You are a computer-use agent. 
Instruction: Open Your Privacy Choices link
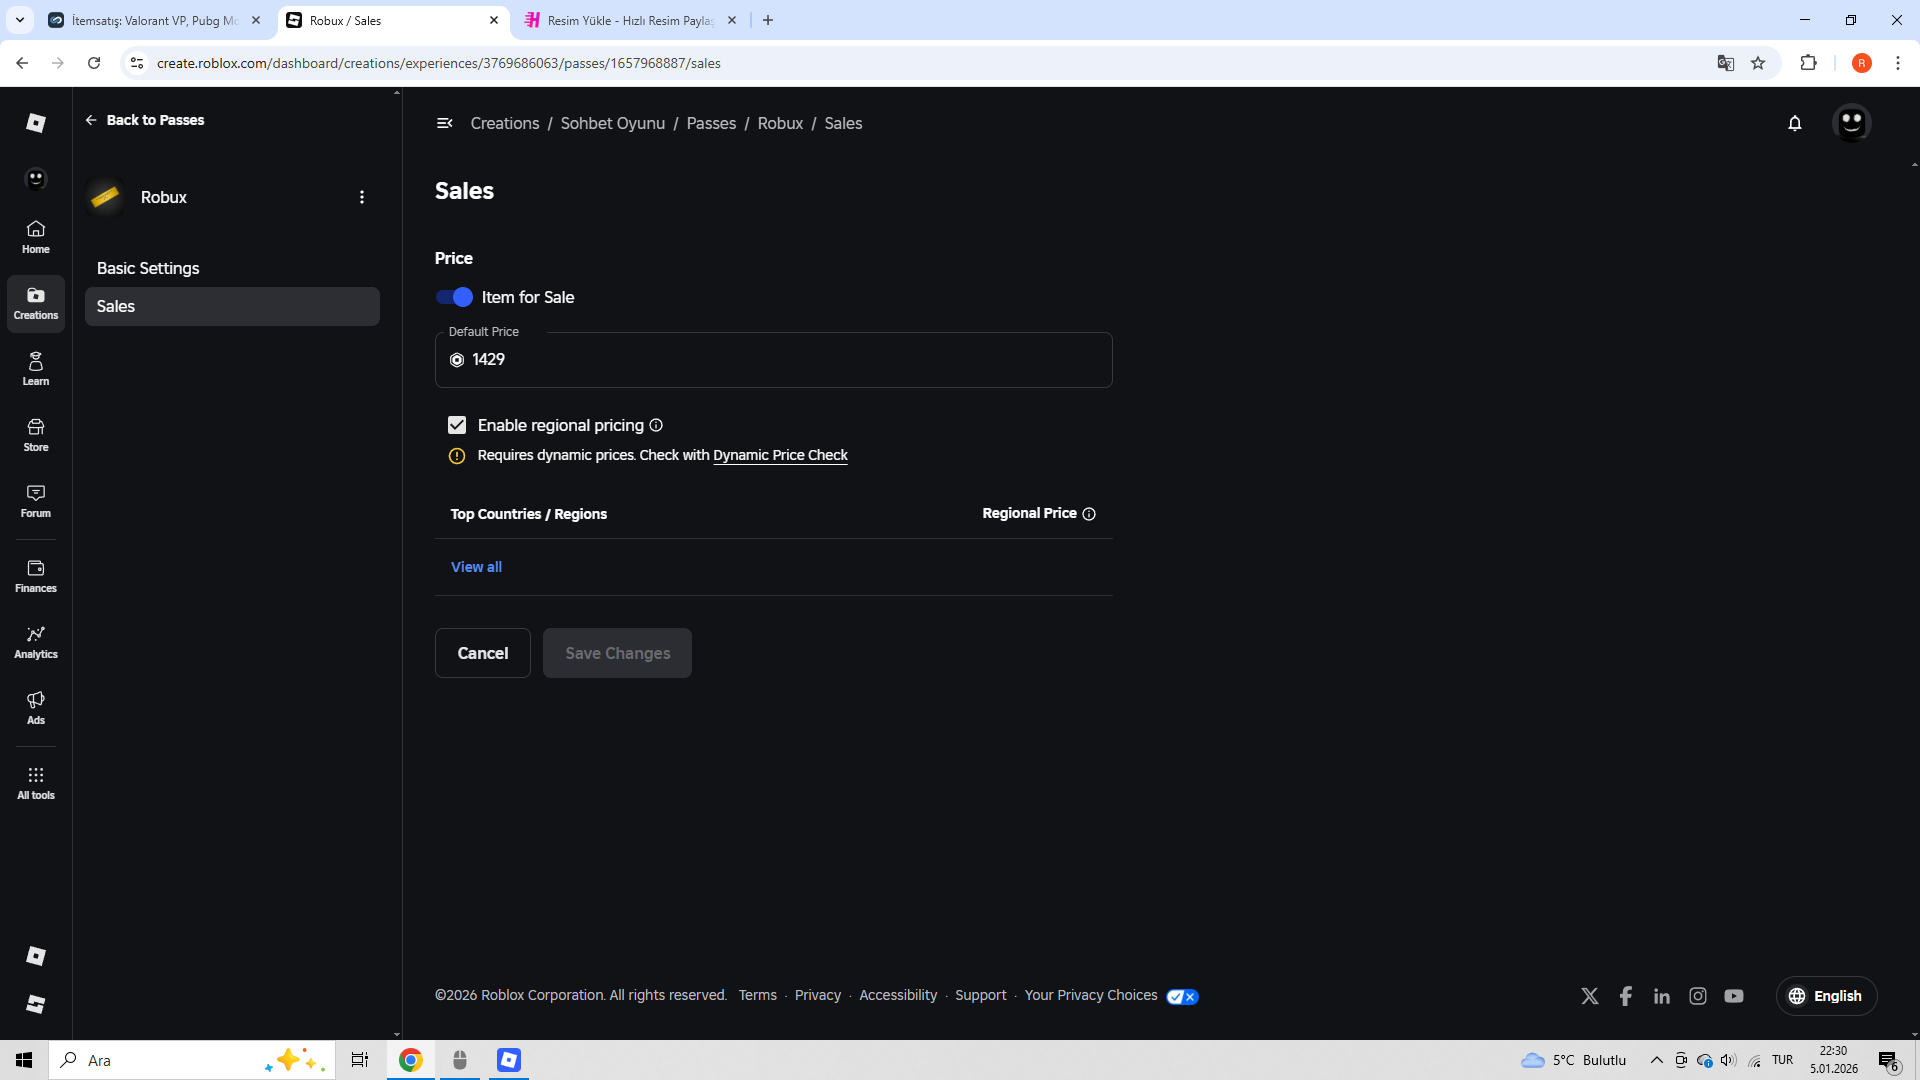point(1091,996)
